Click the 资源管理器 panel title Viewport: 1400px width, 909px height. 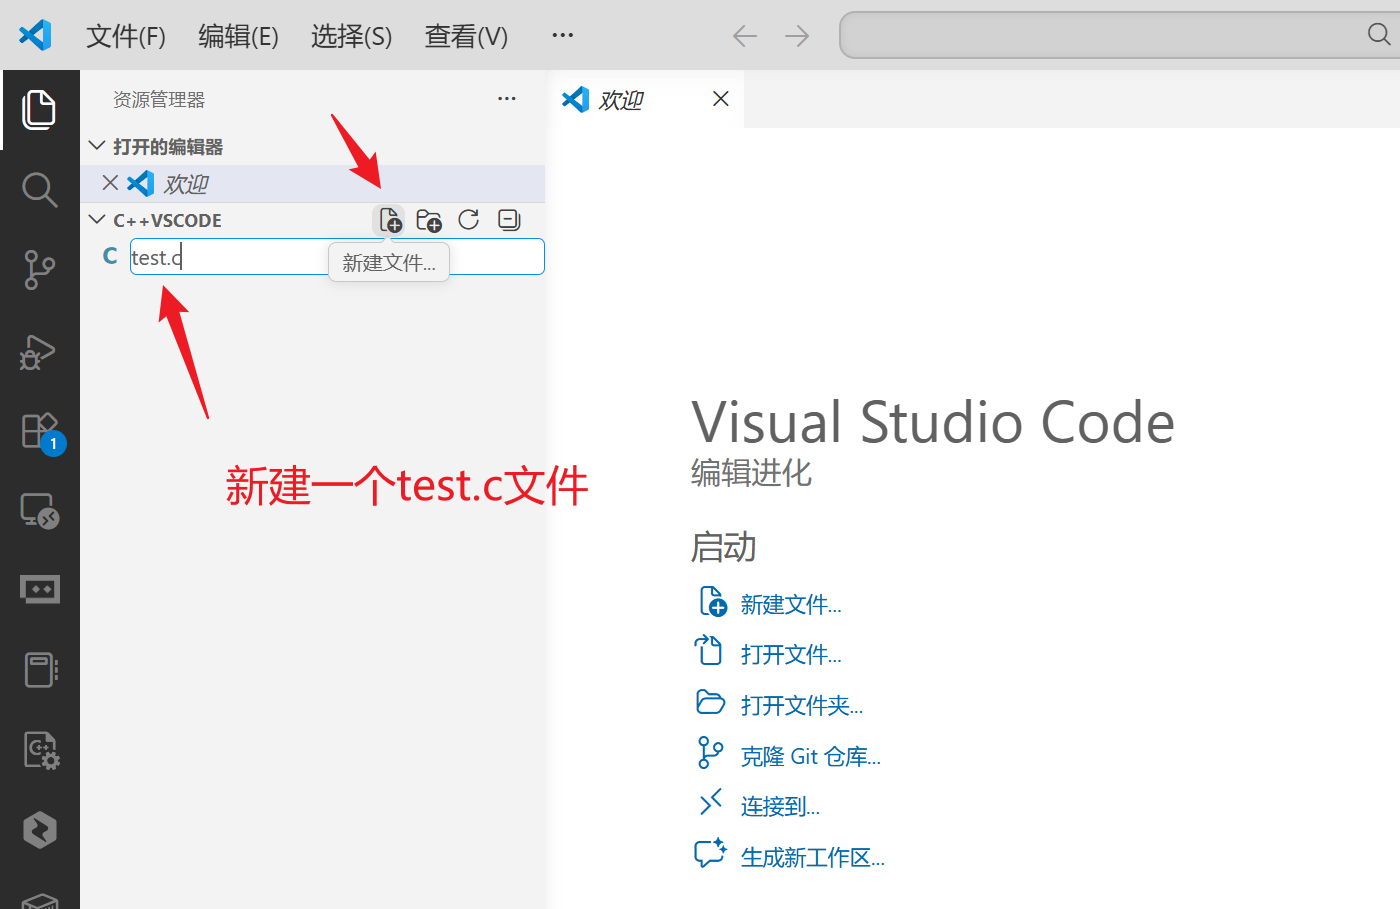pyautogui.click(x=159, y=100)
